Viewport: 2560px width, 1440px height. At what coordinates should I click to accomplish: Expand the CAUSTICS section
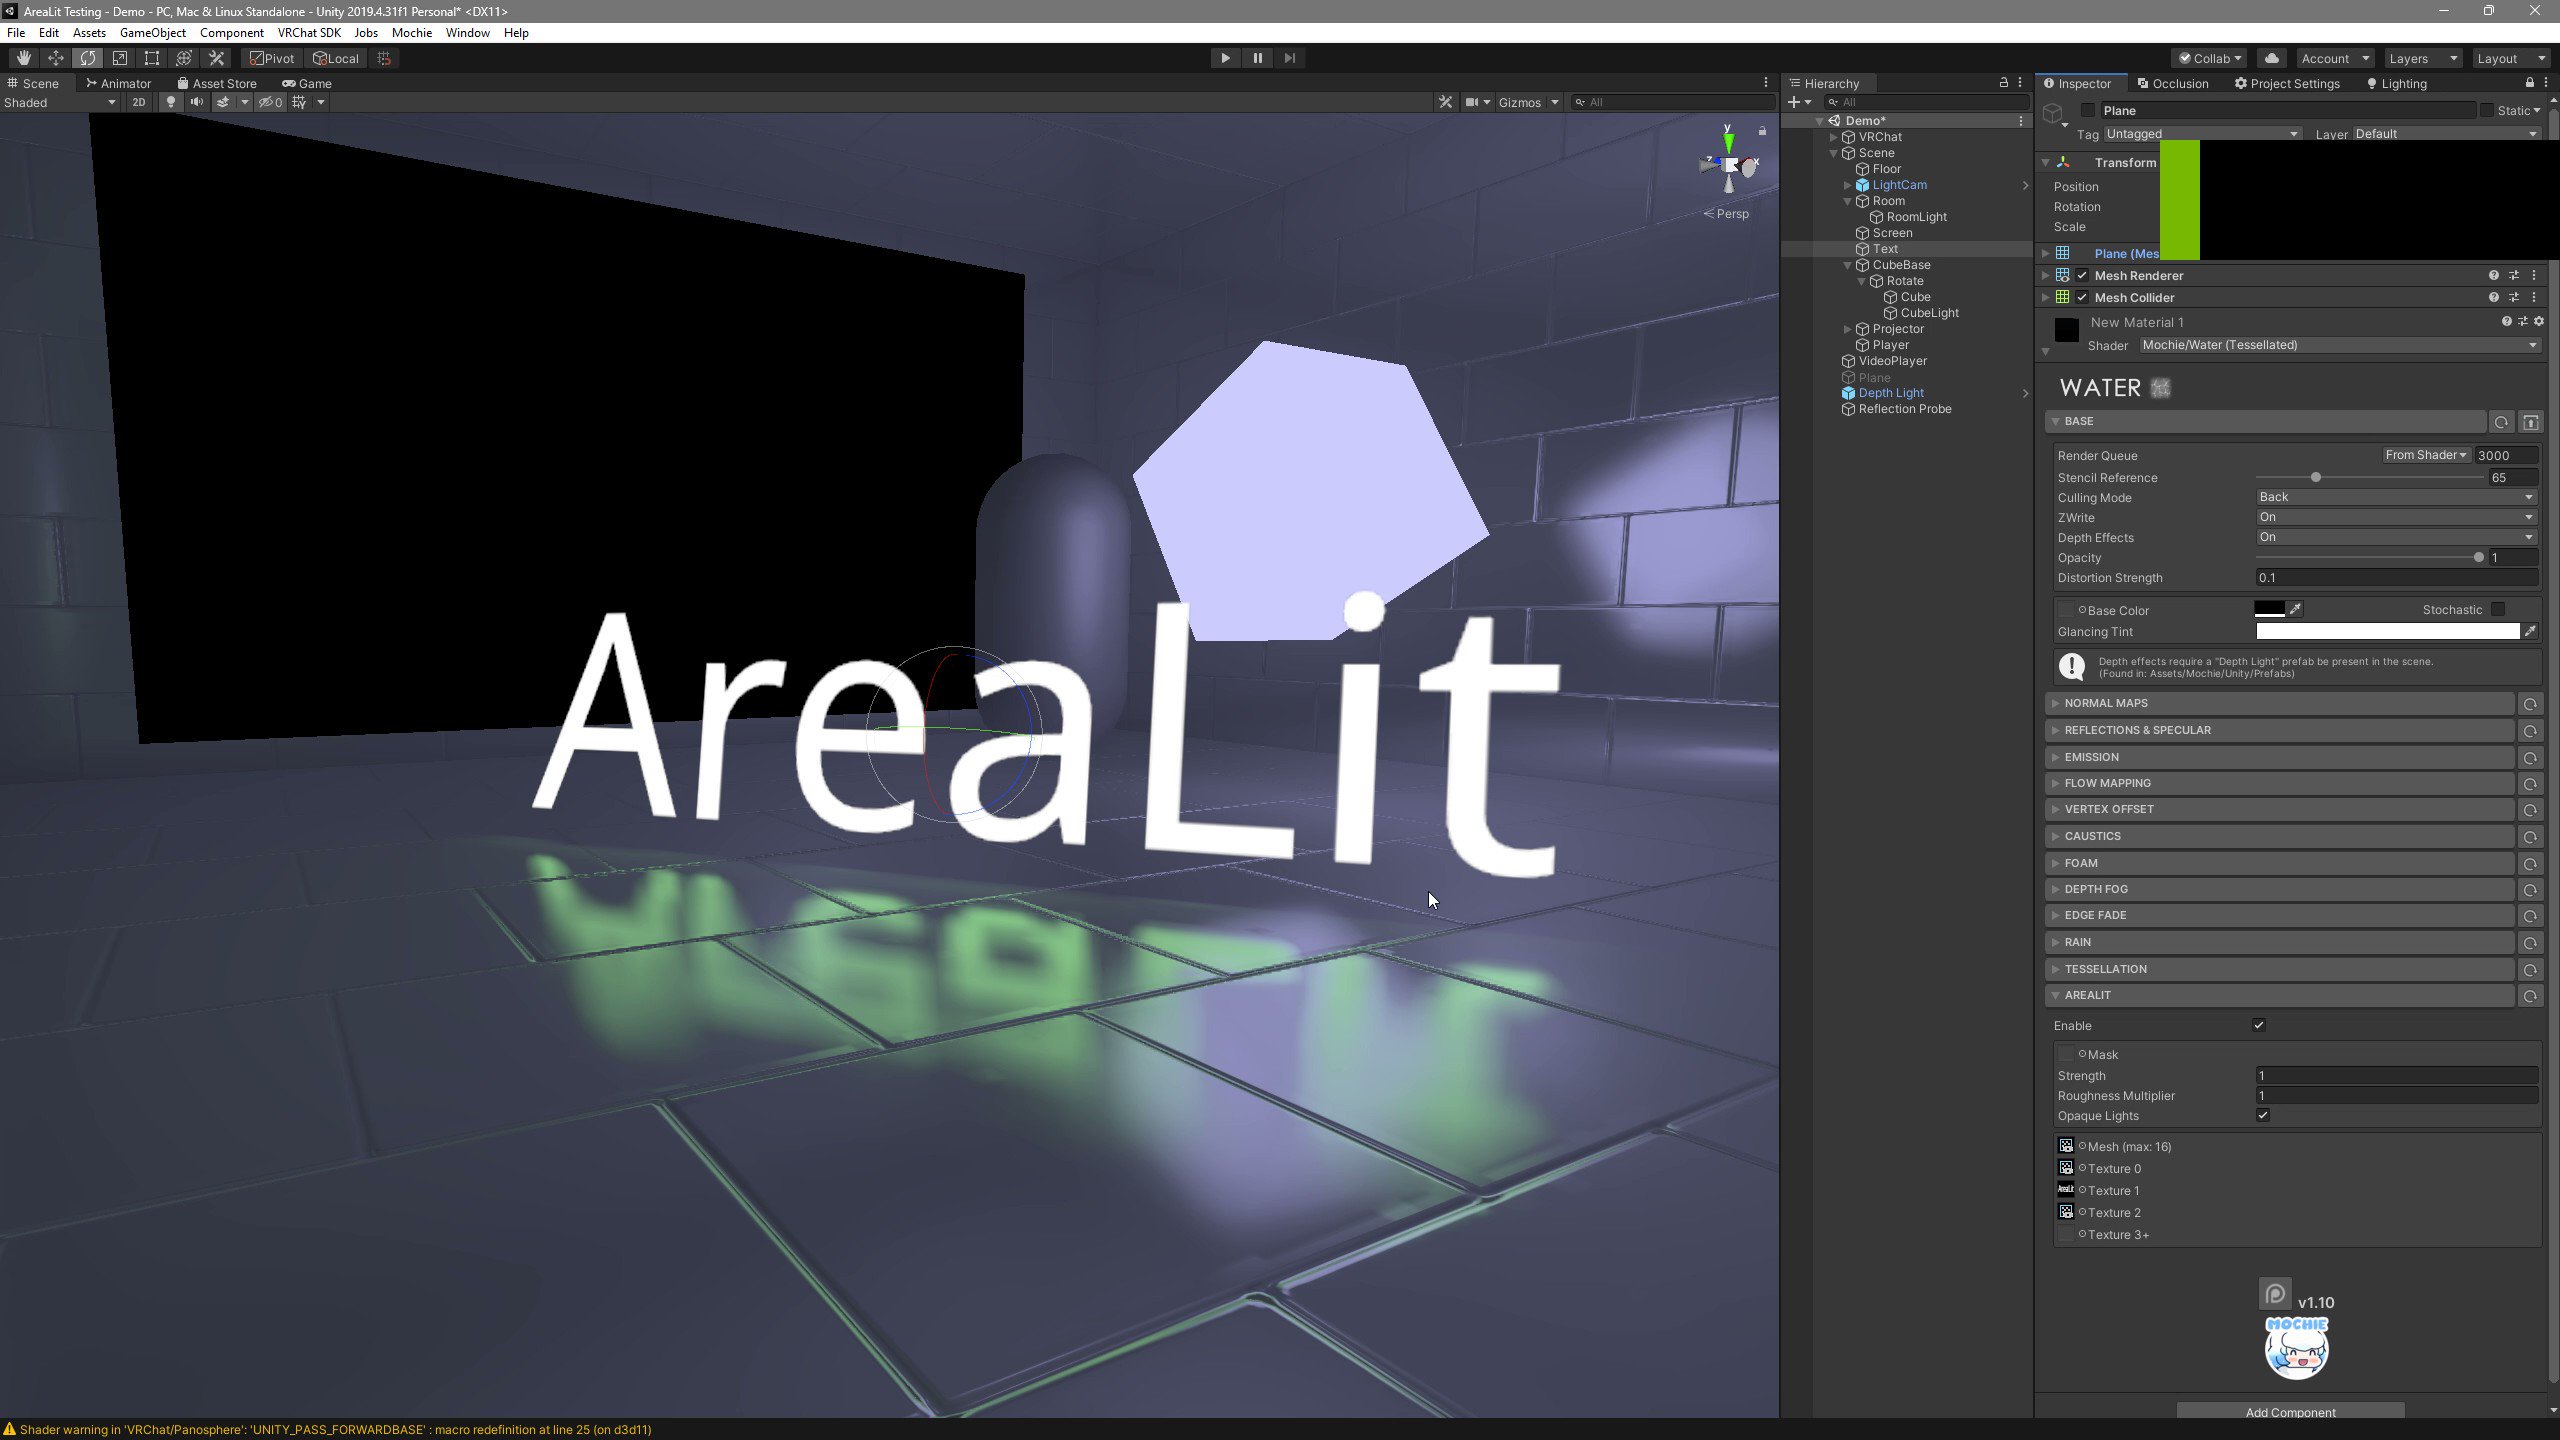2093,836
